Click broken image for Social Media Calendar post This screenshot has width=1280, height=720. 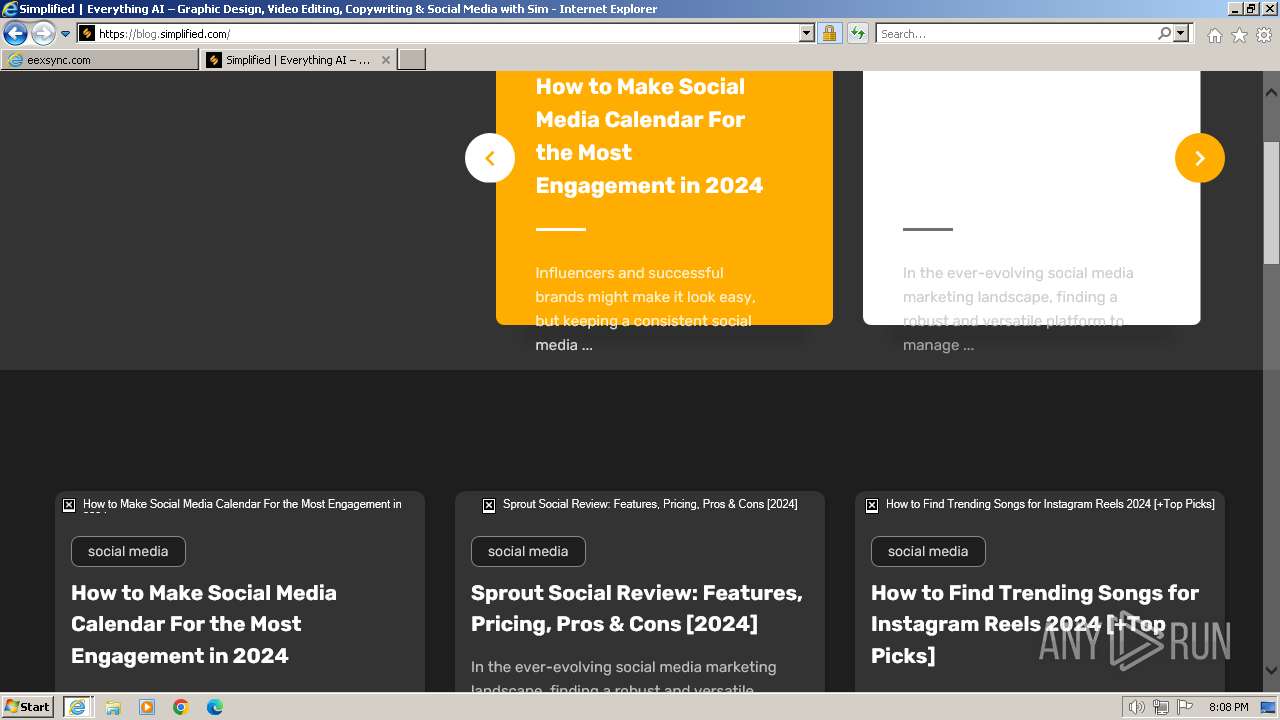[69, 505]
